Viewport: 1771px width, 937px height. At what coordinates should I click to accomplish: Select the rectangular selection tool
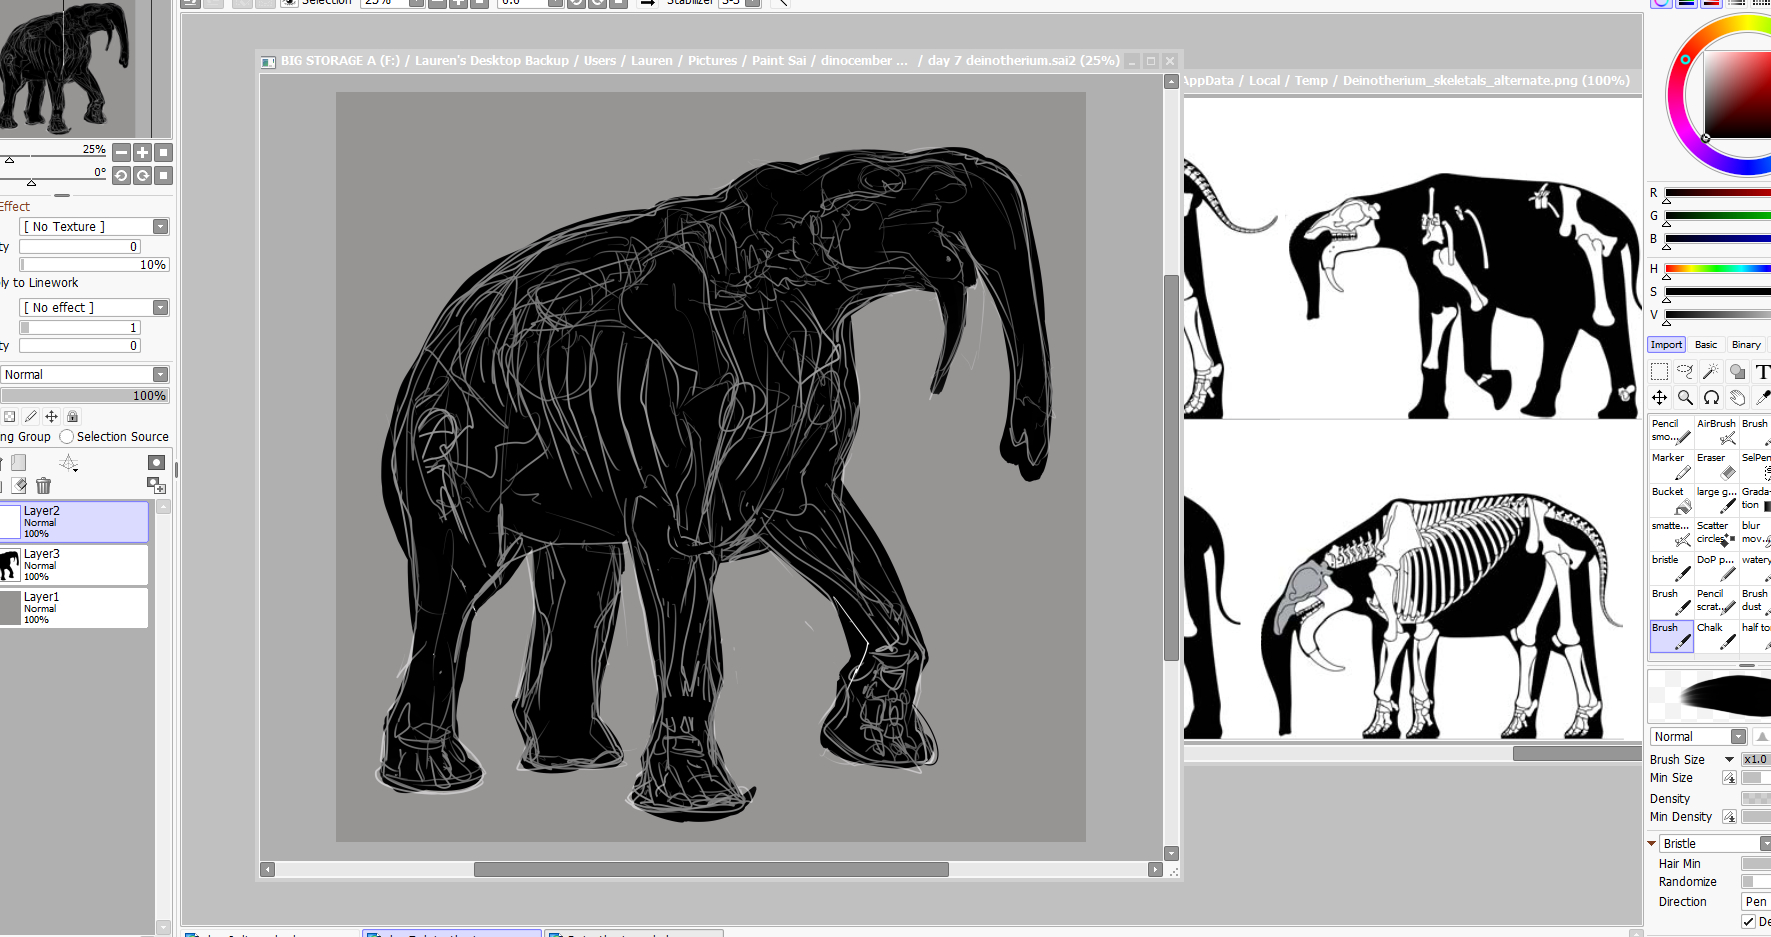coord(1659,372)
